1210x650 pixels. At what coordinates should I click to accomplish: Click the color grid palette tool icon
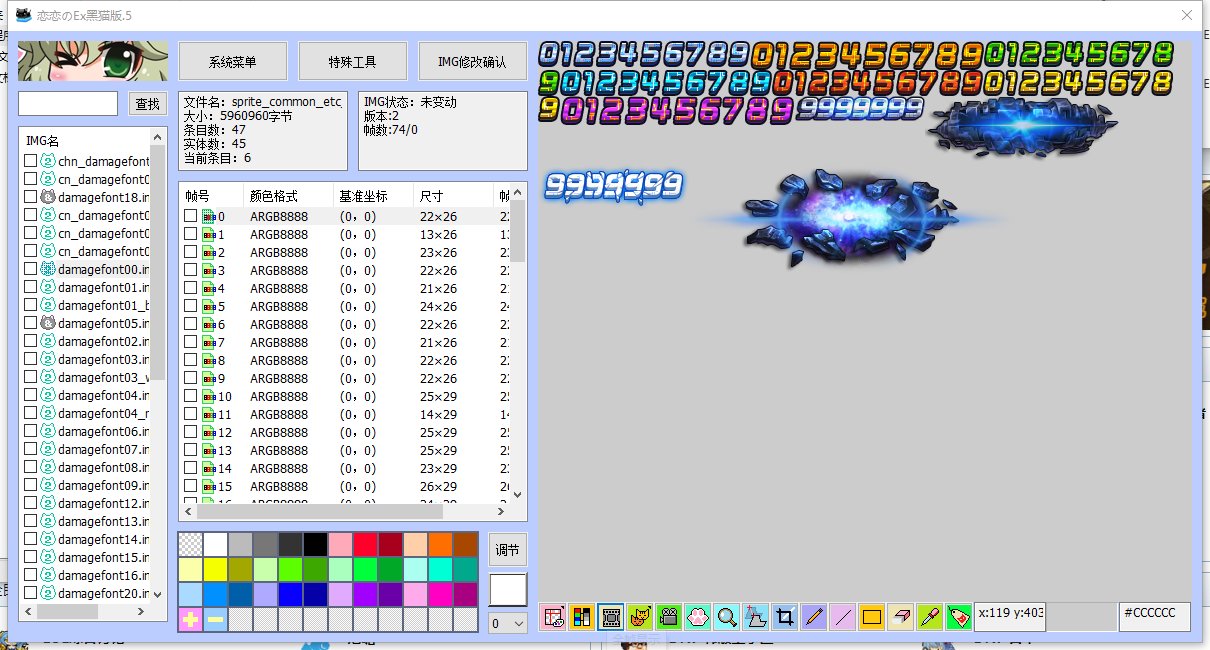click(x=582, y=617)
